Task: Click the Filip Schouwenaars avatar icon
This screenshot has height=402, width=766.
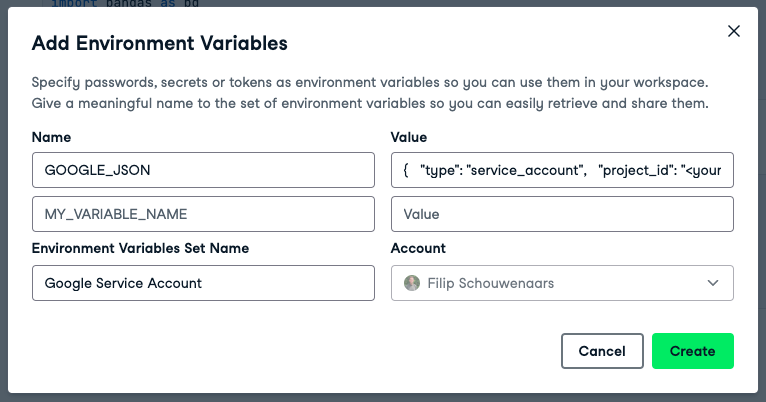Action: pos(411,283)
